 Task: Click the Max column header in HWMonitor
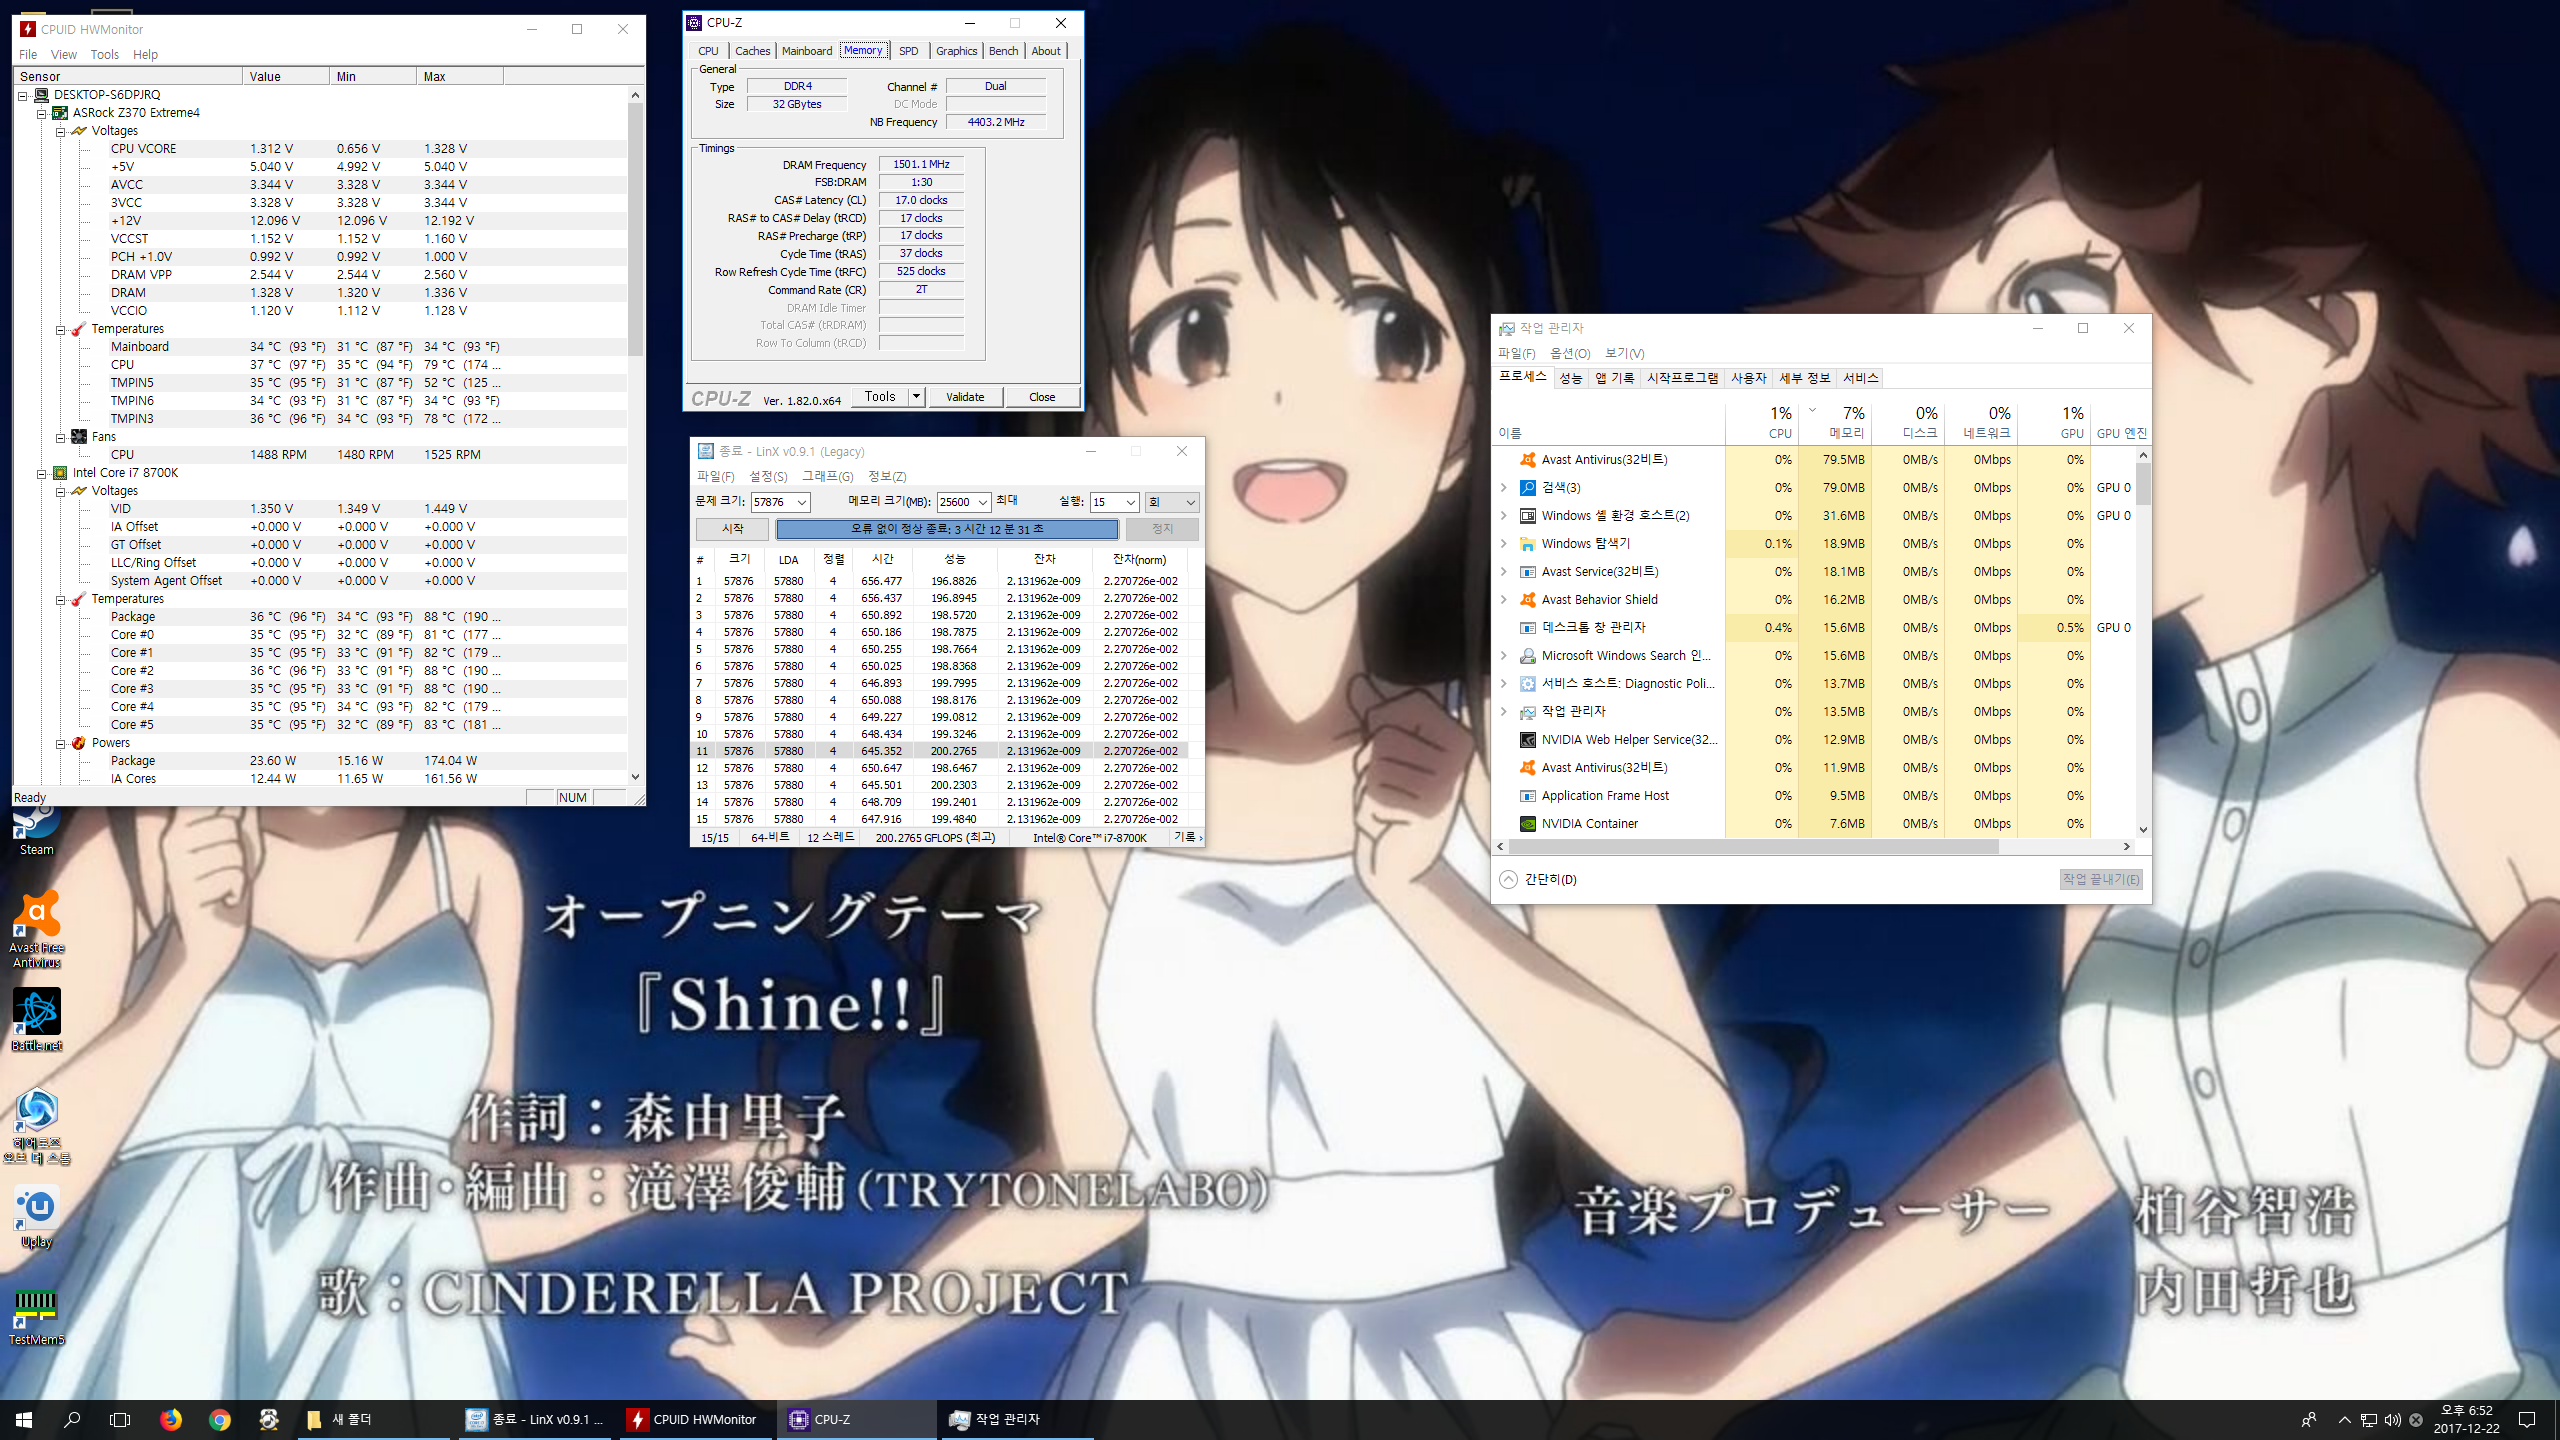click(459, 77)
